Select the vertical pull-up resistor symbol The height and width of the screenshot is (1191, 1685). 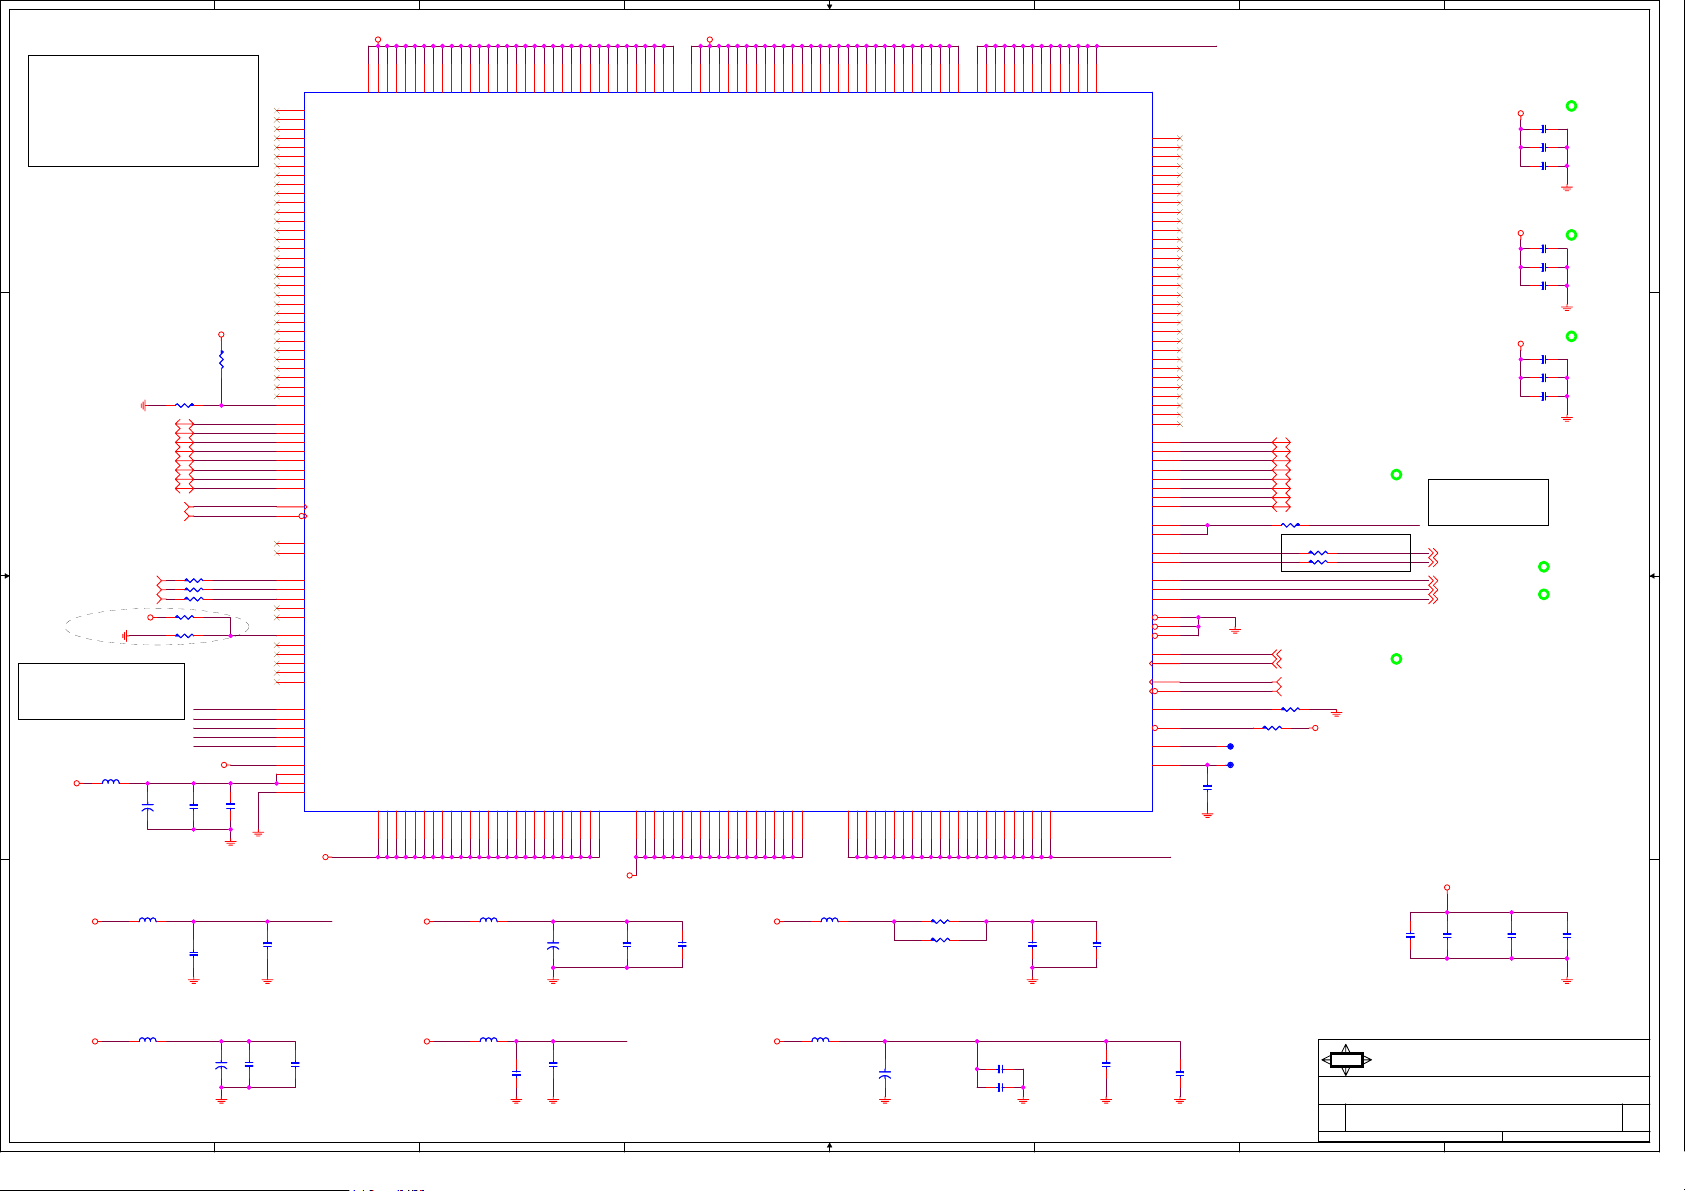click(221, 358)
